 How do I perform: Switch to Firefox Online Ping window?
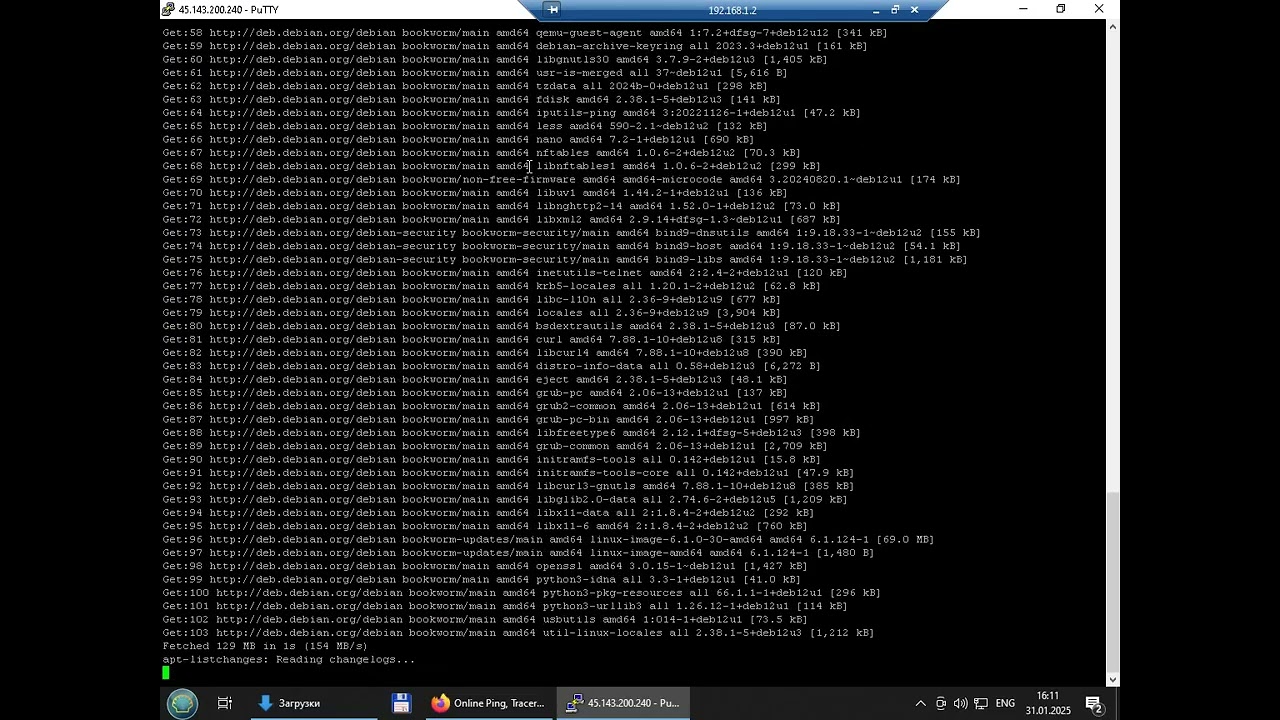488,703
